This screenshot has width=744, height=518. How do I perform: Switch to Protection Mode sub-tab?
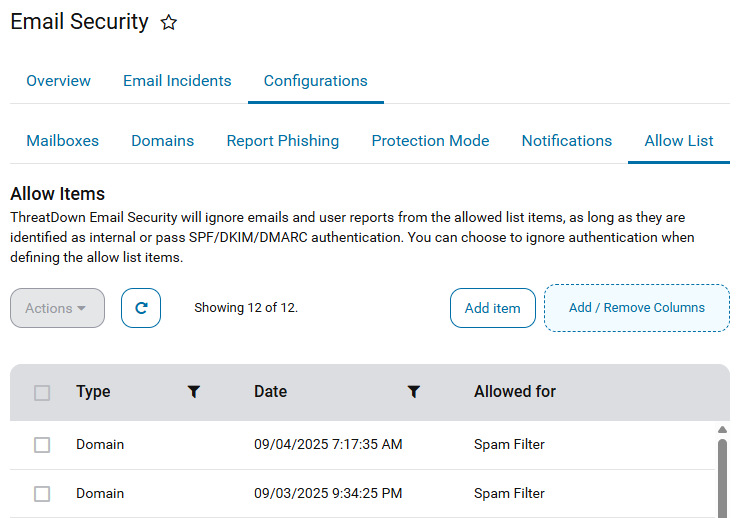click(430, 140)
